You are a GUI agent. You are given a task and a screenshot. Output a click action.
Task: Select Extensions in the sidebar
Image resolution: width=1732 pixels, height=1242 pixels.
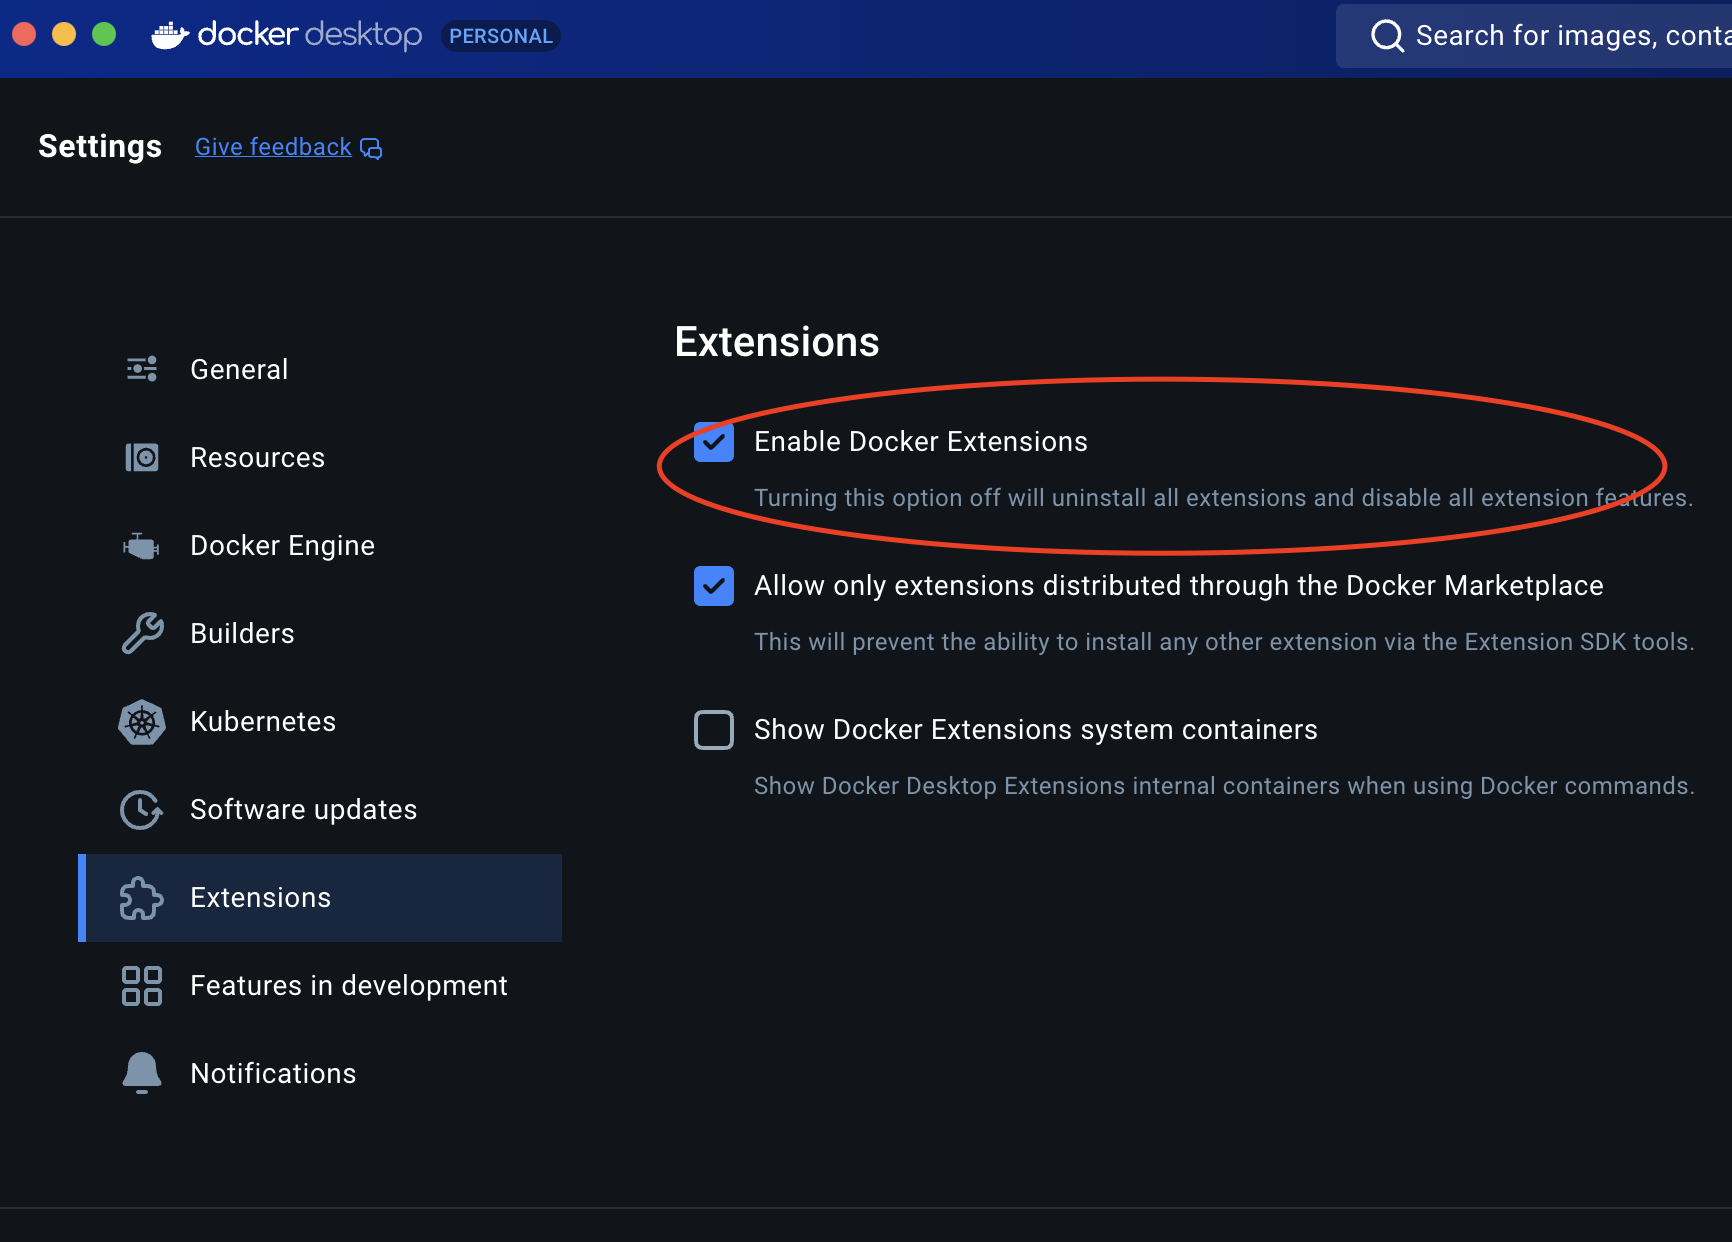click(320, 898)
